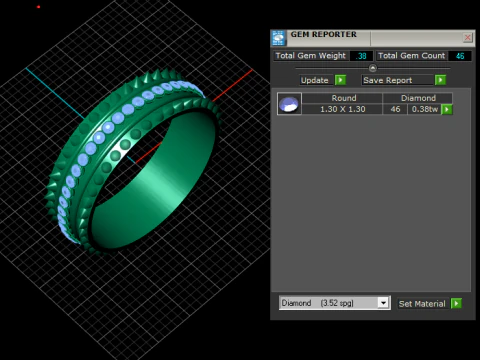Viewport: 480px width, 360px height.
Task: Click the Gem Reporter panel logo icon
Action: [278, 38]
